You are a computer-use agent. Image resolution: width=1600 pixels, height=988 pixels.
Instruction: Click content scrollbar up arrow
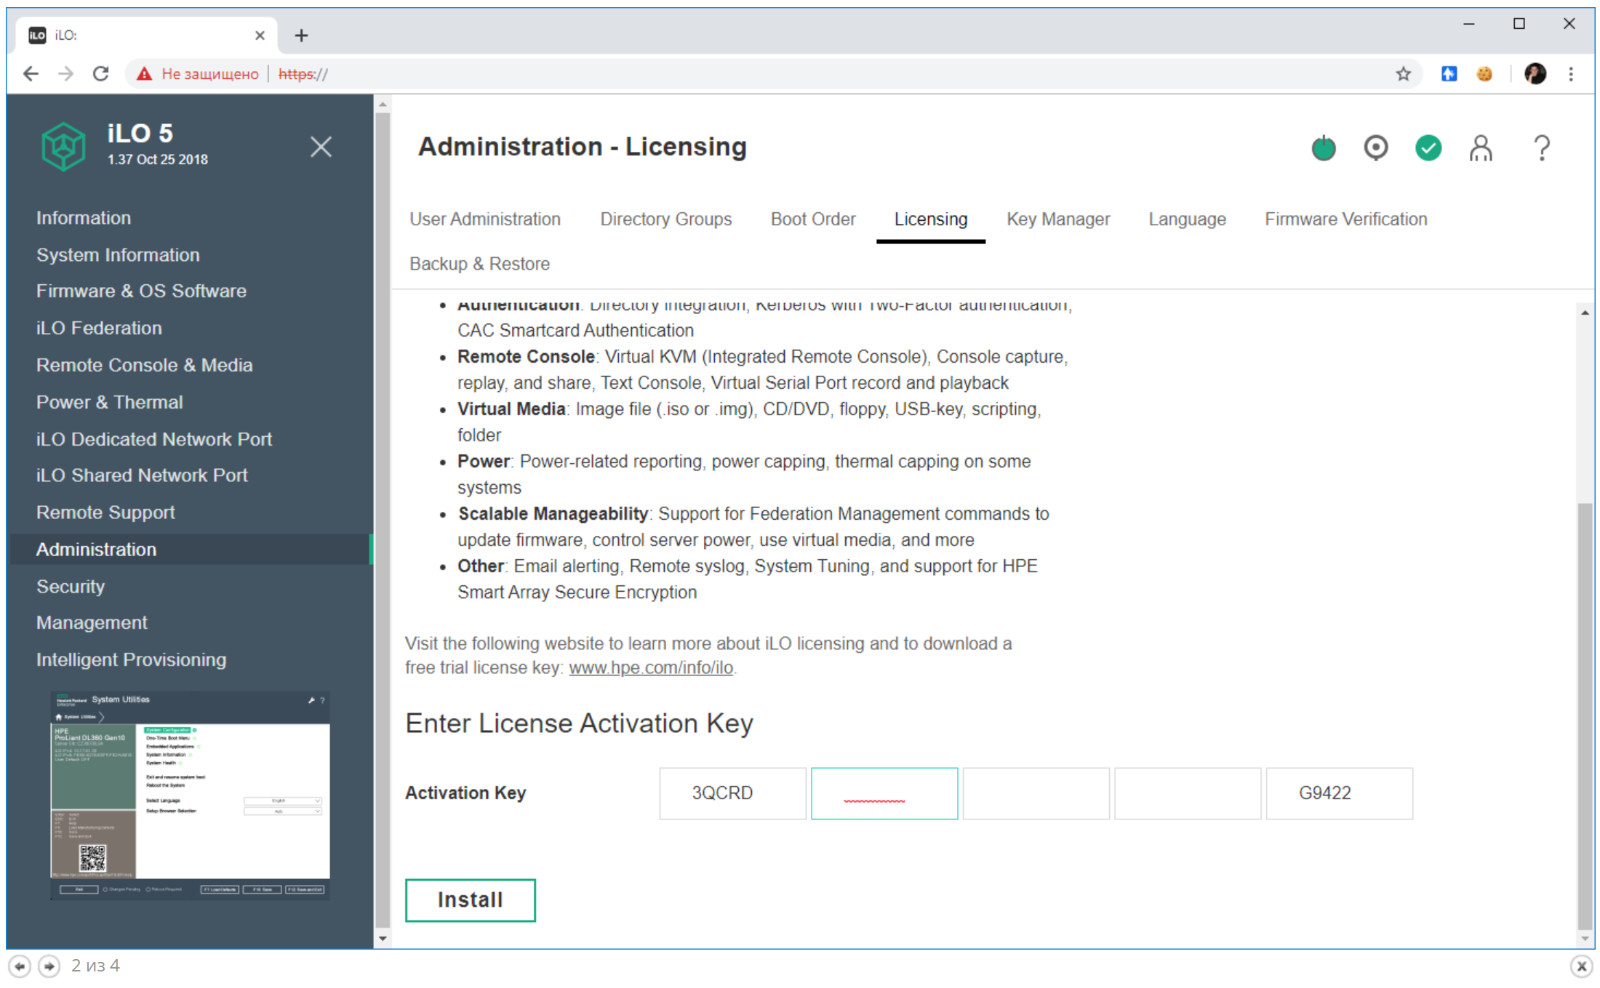pyautogui.click(x=1585, y=313)
